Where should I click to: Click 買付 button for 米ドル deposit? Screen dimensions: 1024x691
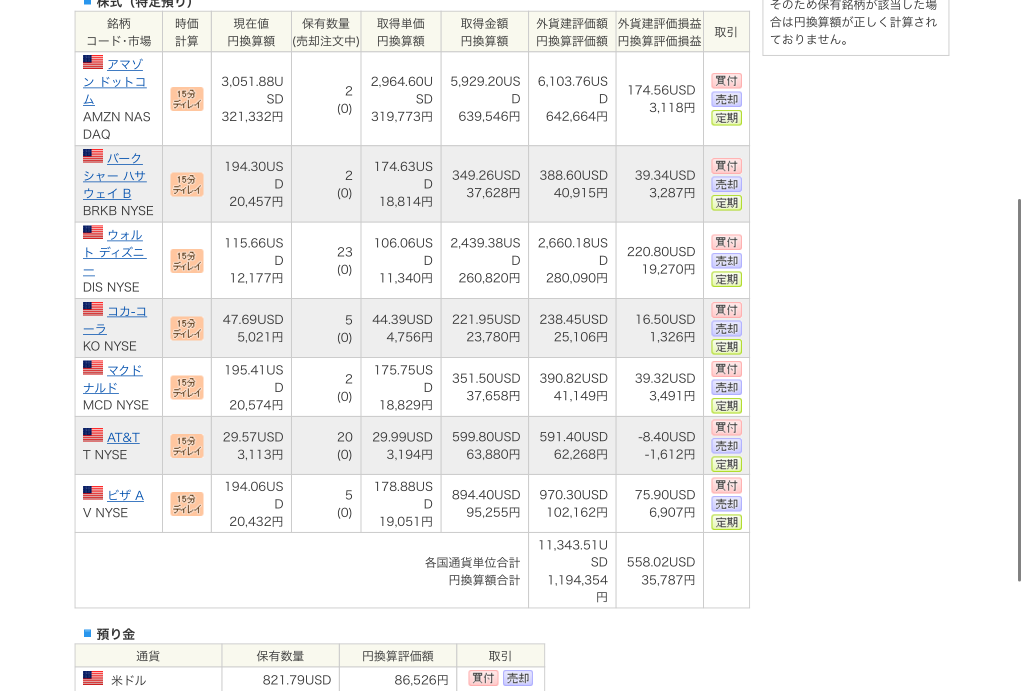(483, 678)
